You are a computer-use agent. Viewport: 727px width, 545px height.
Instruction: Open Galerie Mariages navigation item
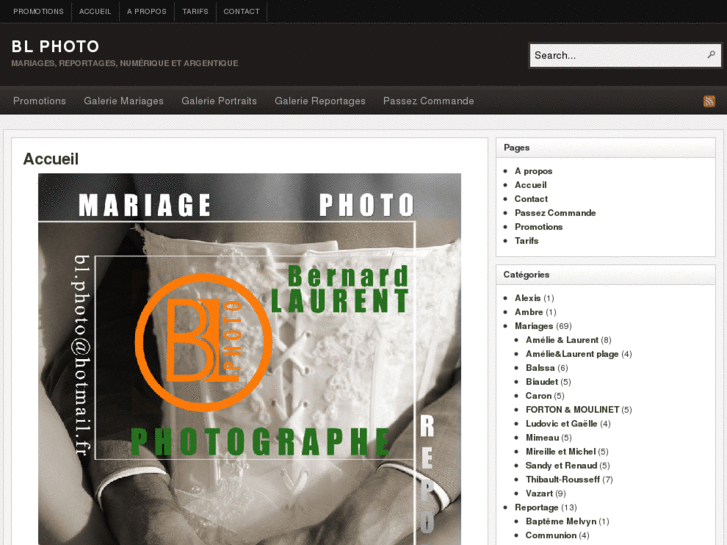(x=123, y=101)
